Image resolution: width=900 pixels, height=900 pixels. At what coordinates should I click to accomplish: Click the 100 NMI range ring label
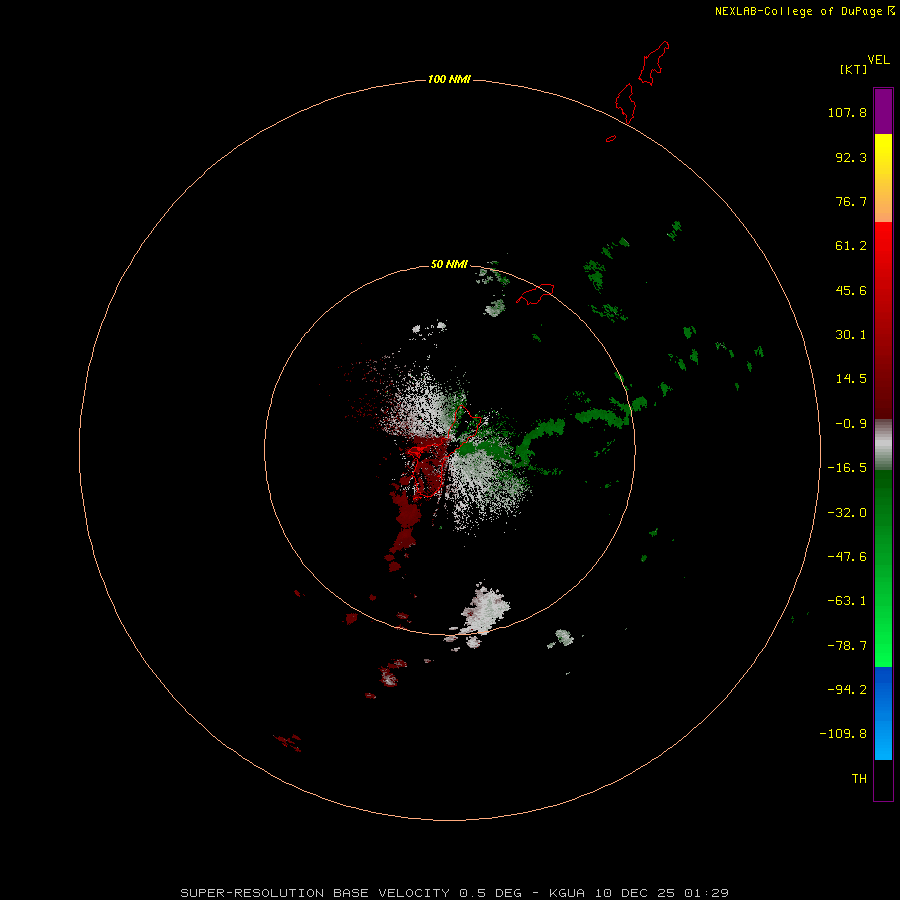point(449,79)
